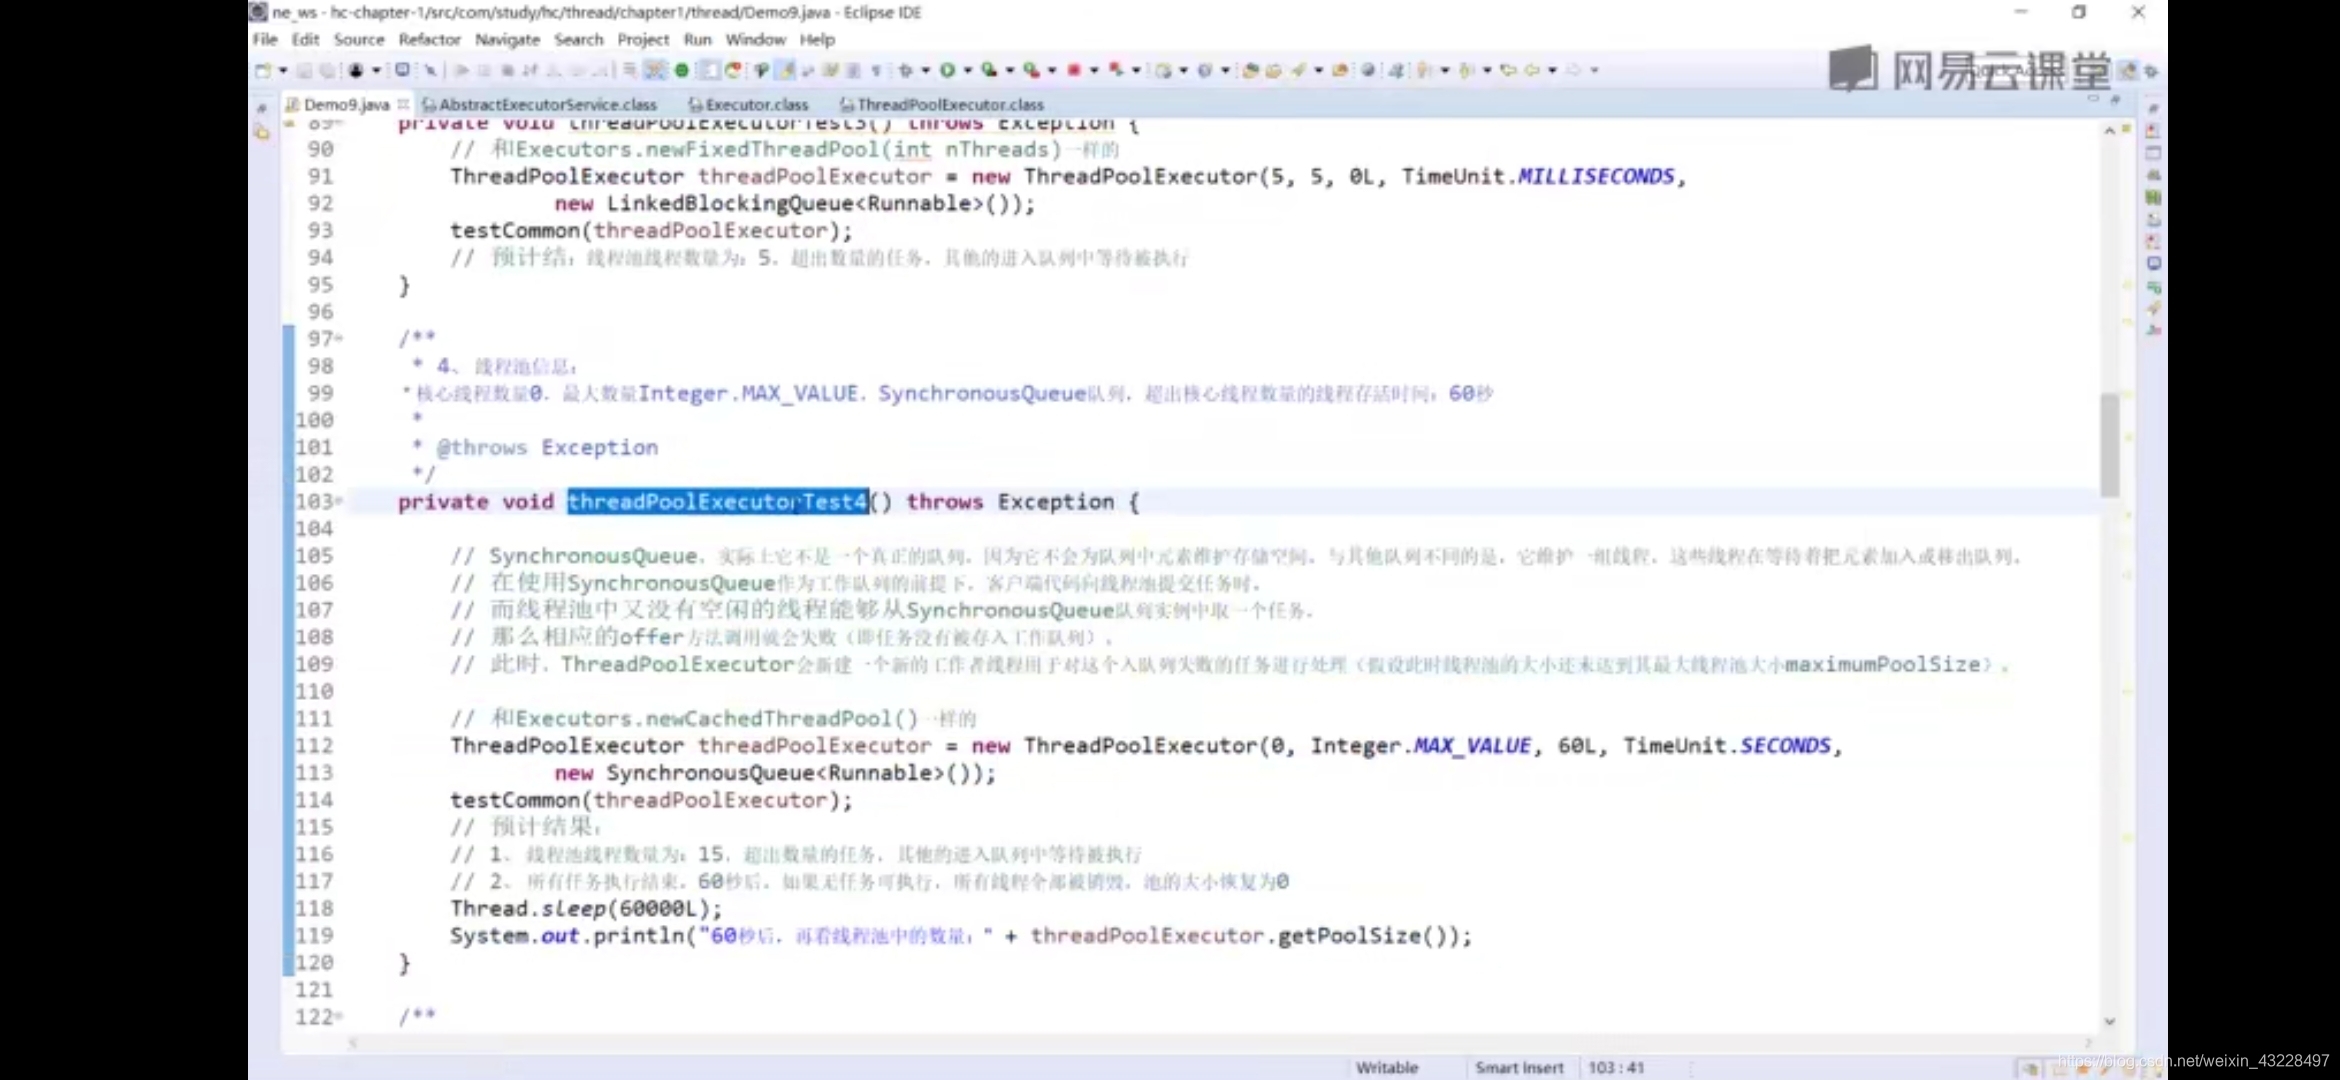This screenshot has width=2340, height=1080.
Task: Click the Search flashlight toolbar icon
Action: (1299, 70)
